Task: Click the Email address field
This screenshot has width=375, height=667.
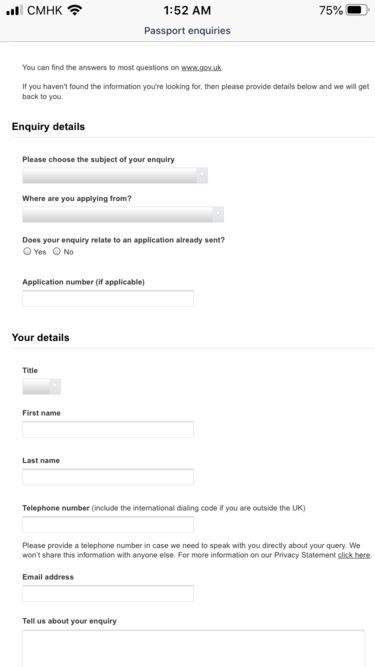Action: (x=108, y=593)
